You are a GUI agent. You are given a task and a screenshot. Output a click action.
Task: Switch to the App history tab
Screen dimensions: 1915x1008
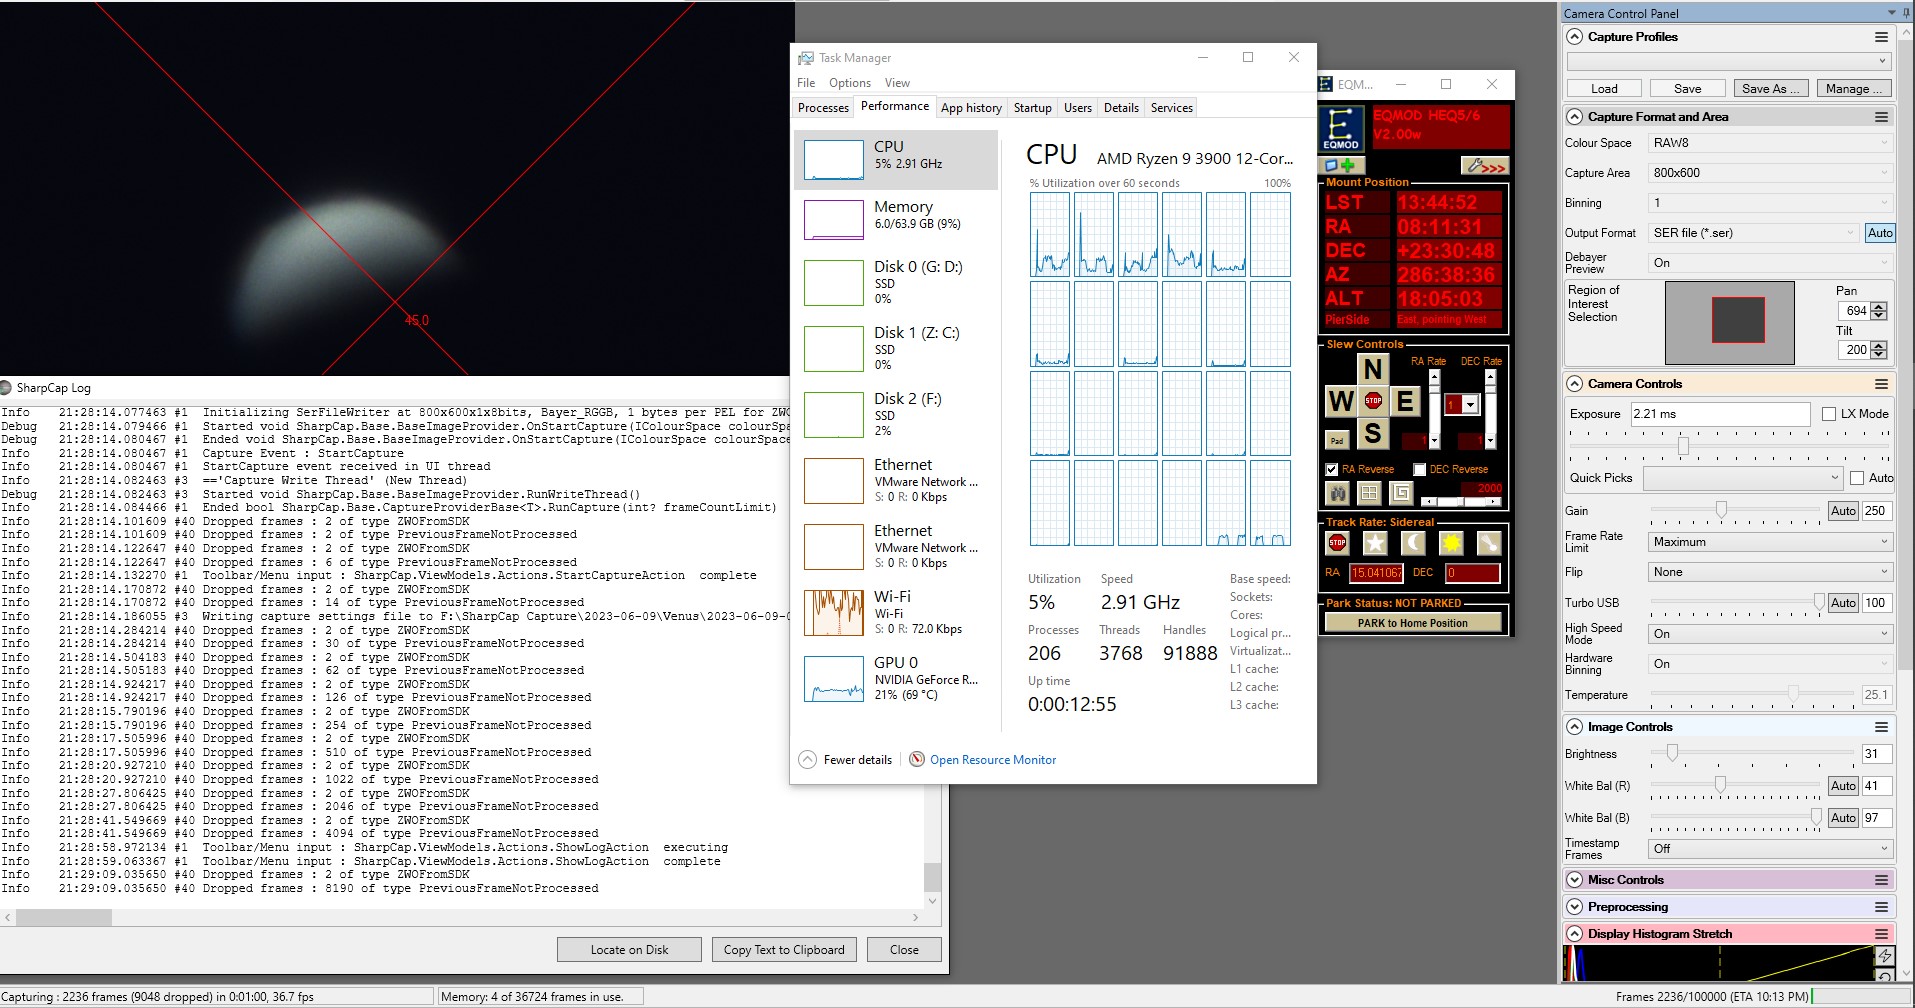coord(971,108)
